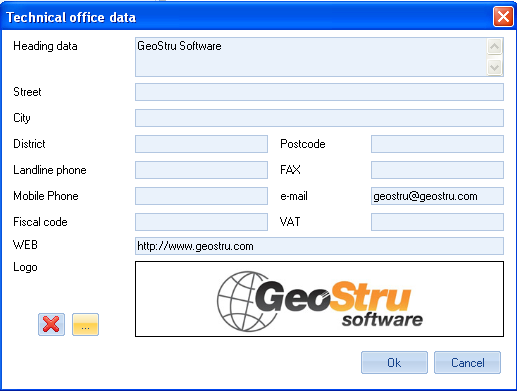Remove logo with the red X button
The image size is (517, 391).
[51, 324]
